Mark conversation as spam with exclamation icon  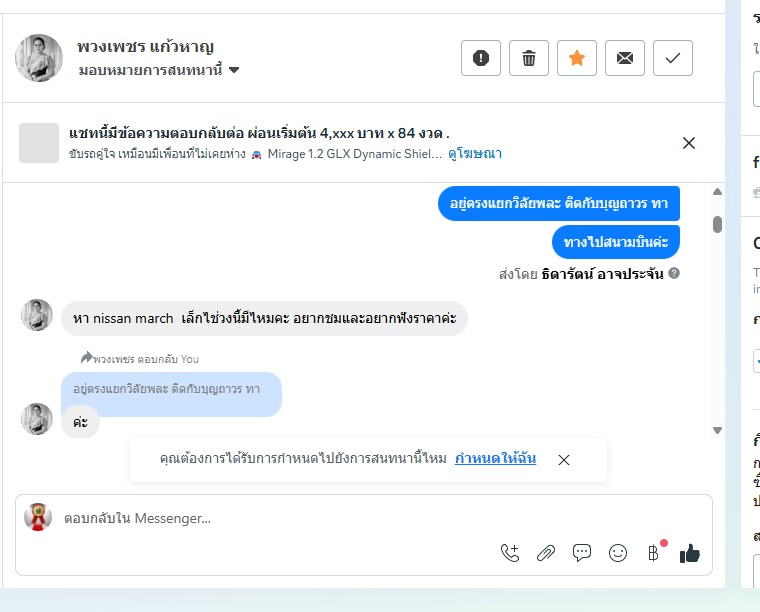(x=481, y=58)
